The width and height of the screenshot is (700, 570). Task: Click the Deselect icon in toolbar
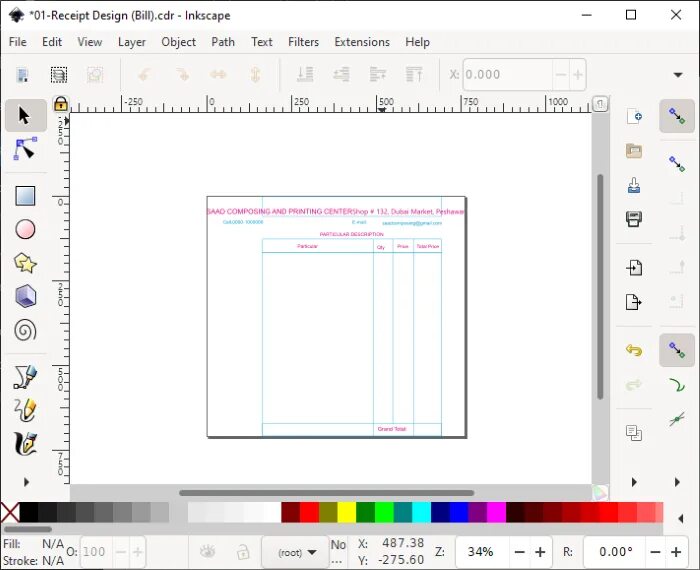[x=95, y=75]
